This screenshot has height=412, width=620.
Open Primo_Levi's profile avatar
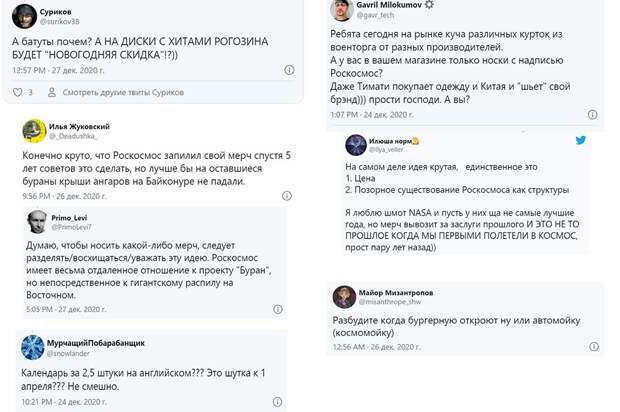[x=37, y=222]
